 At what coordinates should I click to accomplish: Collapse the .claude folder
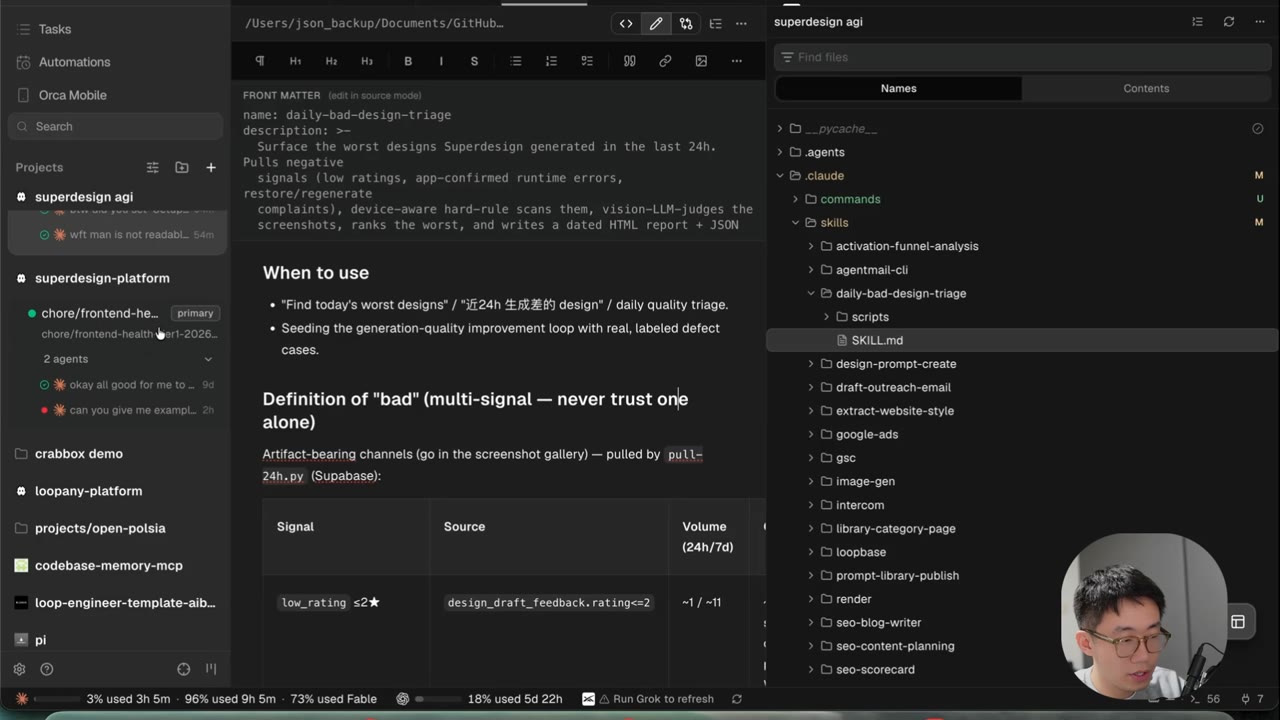coord(780,176)
